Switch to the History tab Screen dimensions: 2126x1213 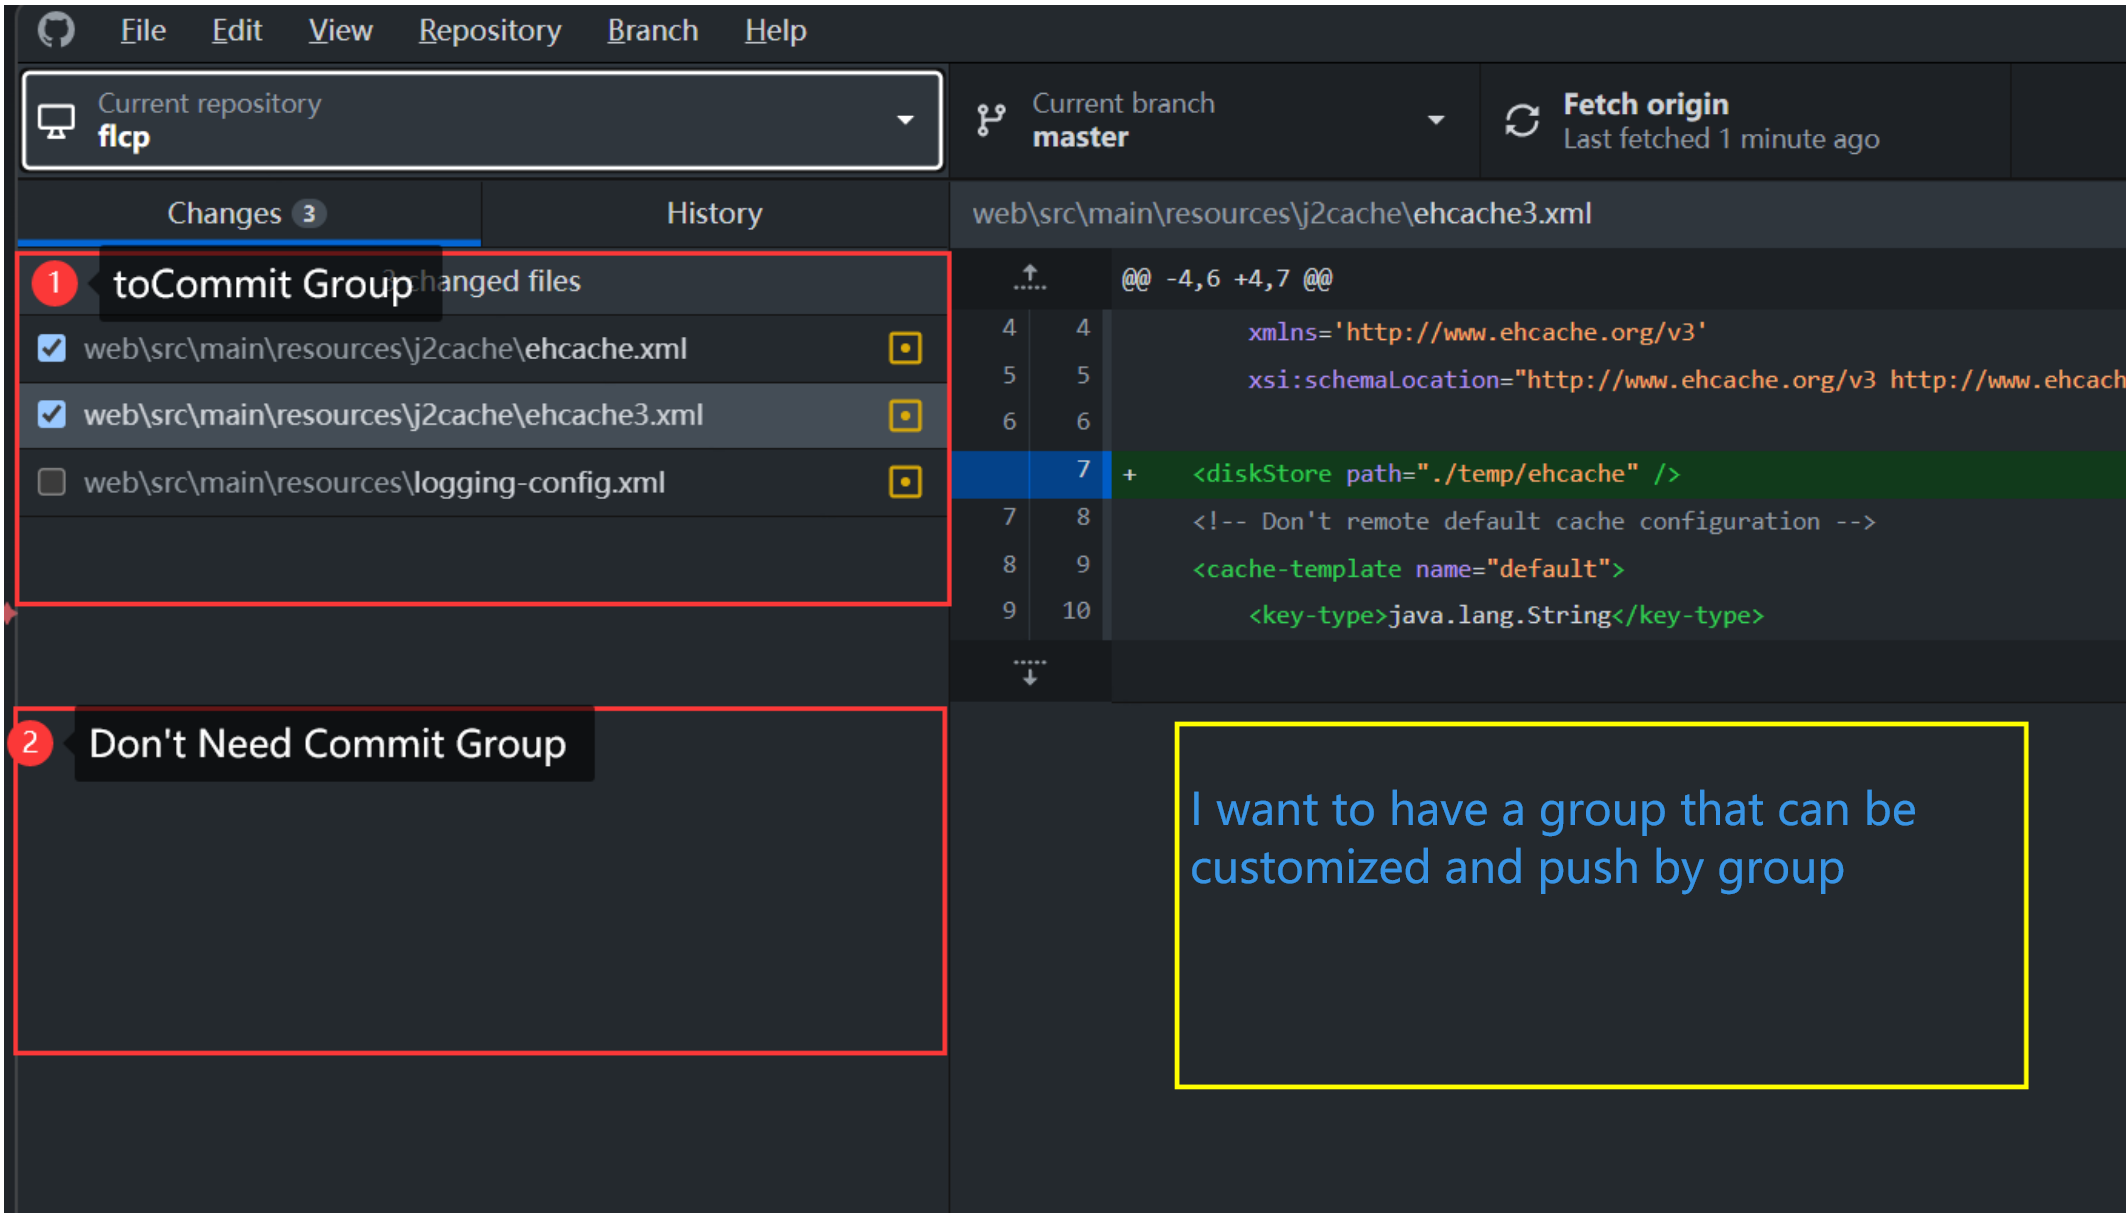715,213
